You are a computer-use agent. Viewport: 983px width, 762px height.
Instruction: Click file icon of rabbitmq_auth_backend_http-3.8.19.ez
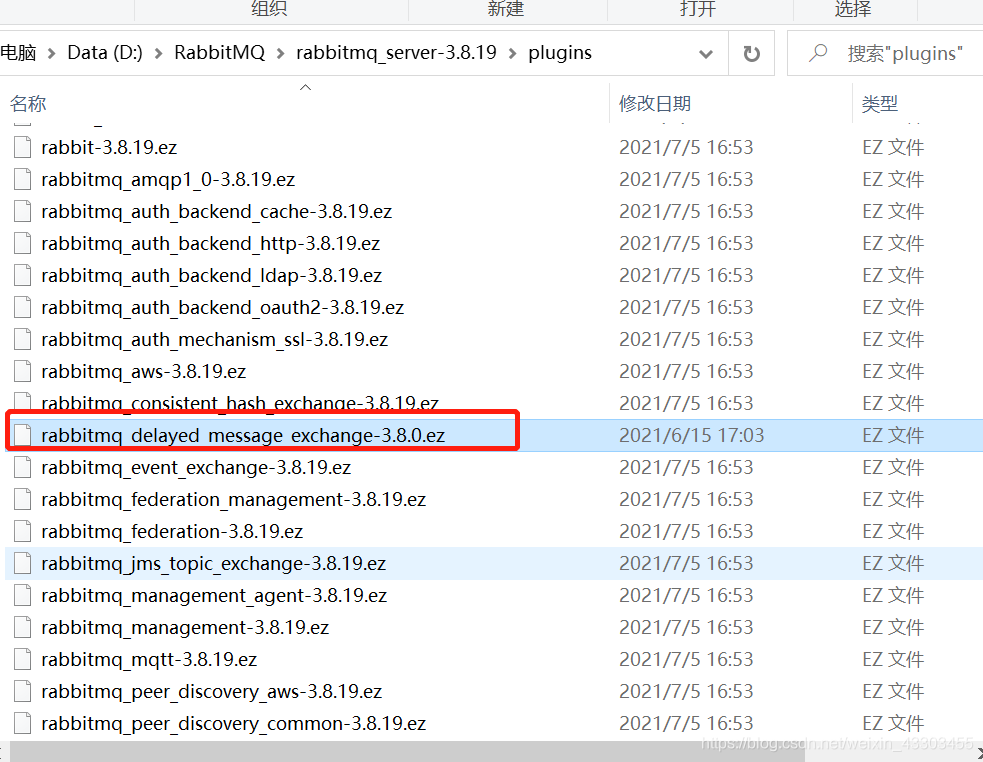(x=23, y=243)
